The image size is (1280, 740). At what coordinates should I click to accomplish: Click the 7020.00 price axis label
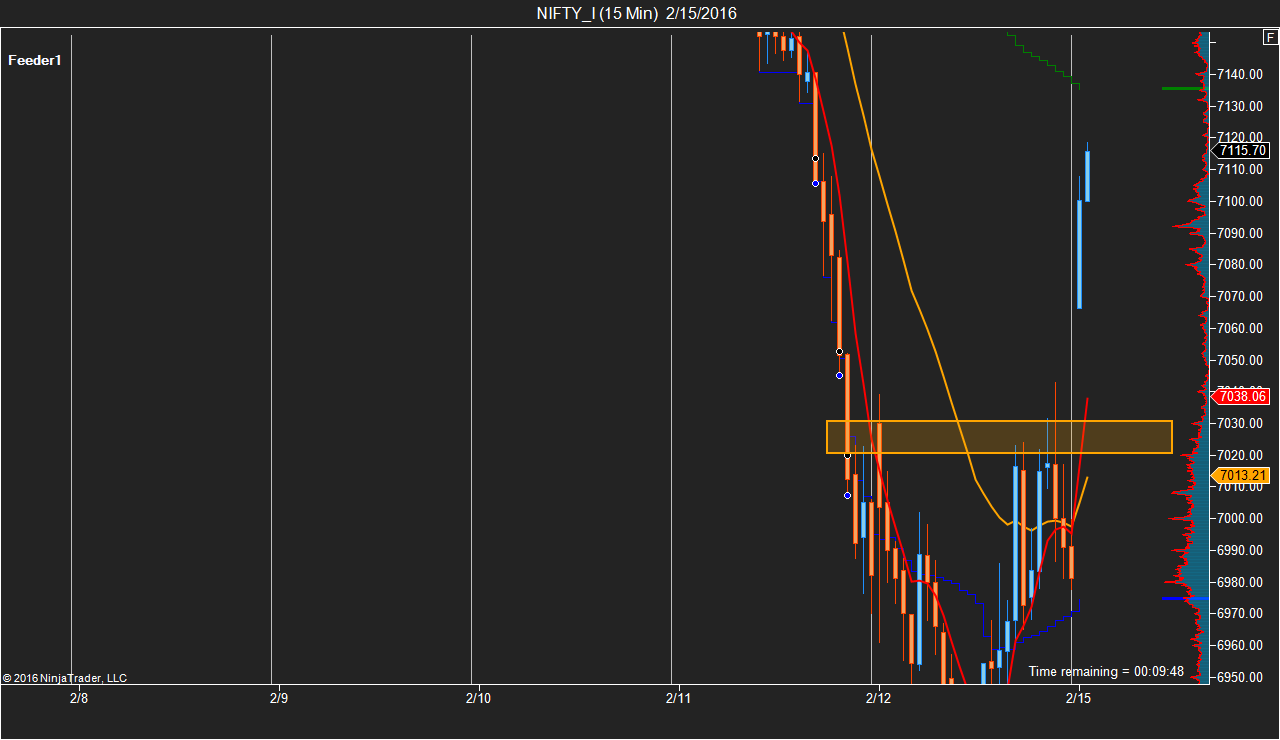[1240, 455]
